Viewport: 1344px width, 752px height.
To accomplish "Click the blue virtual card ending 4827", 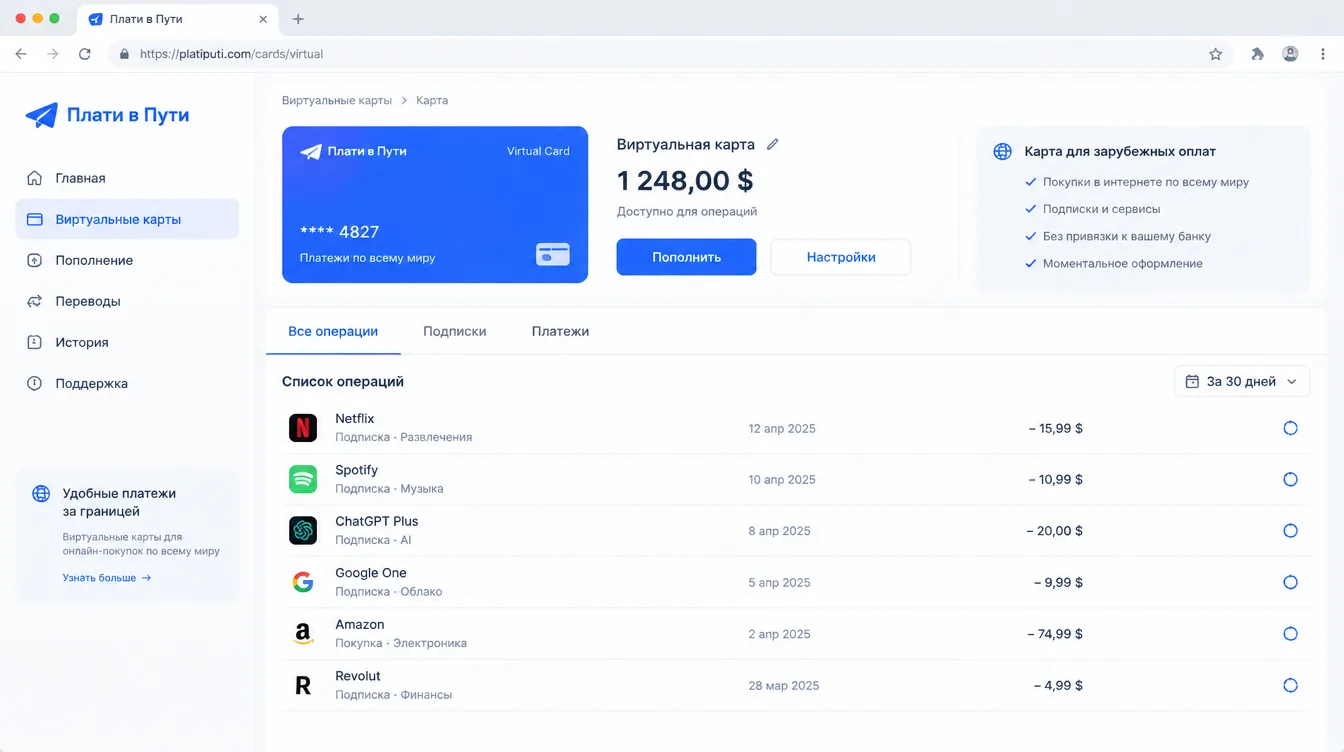I will click(x=435, y=204).
